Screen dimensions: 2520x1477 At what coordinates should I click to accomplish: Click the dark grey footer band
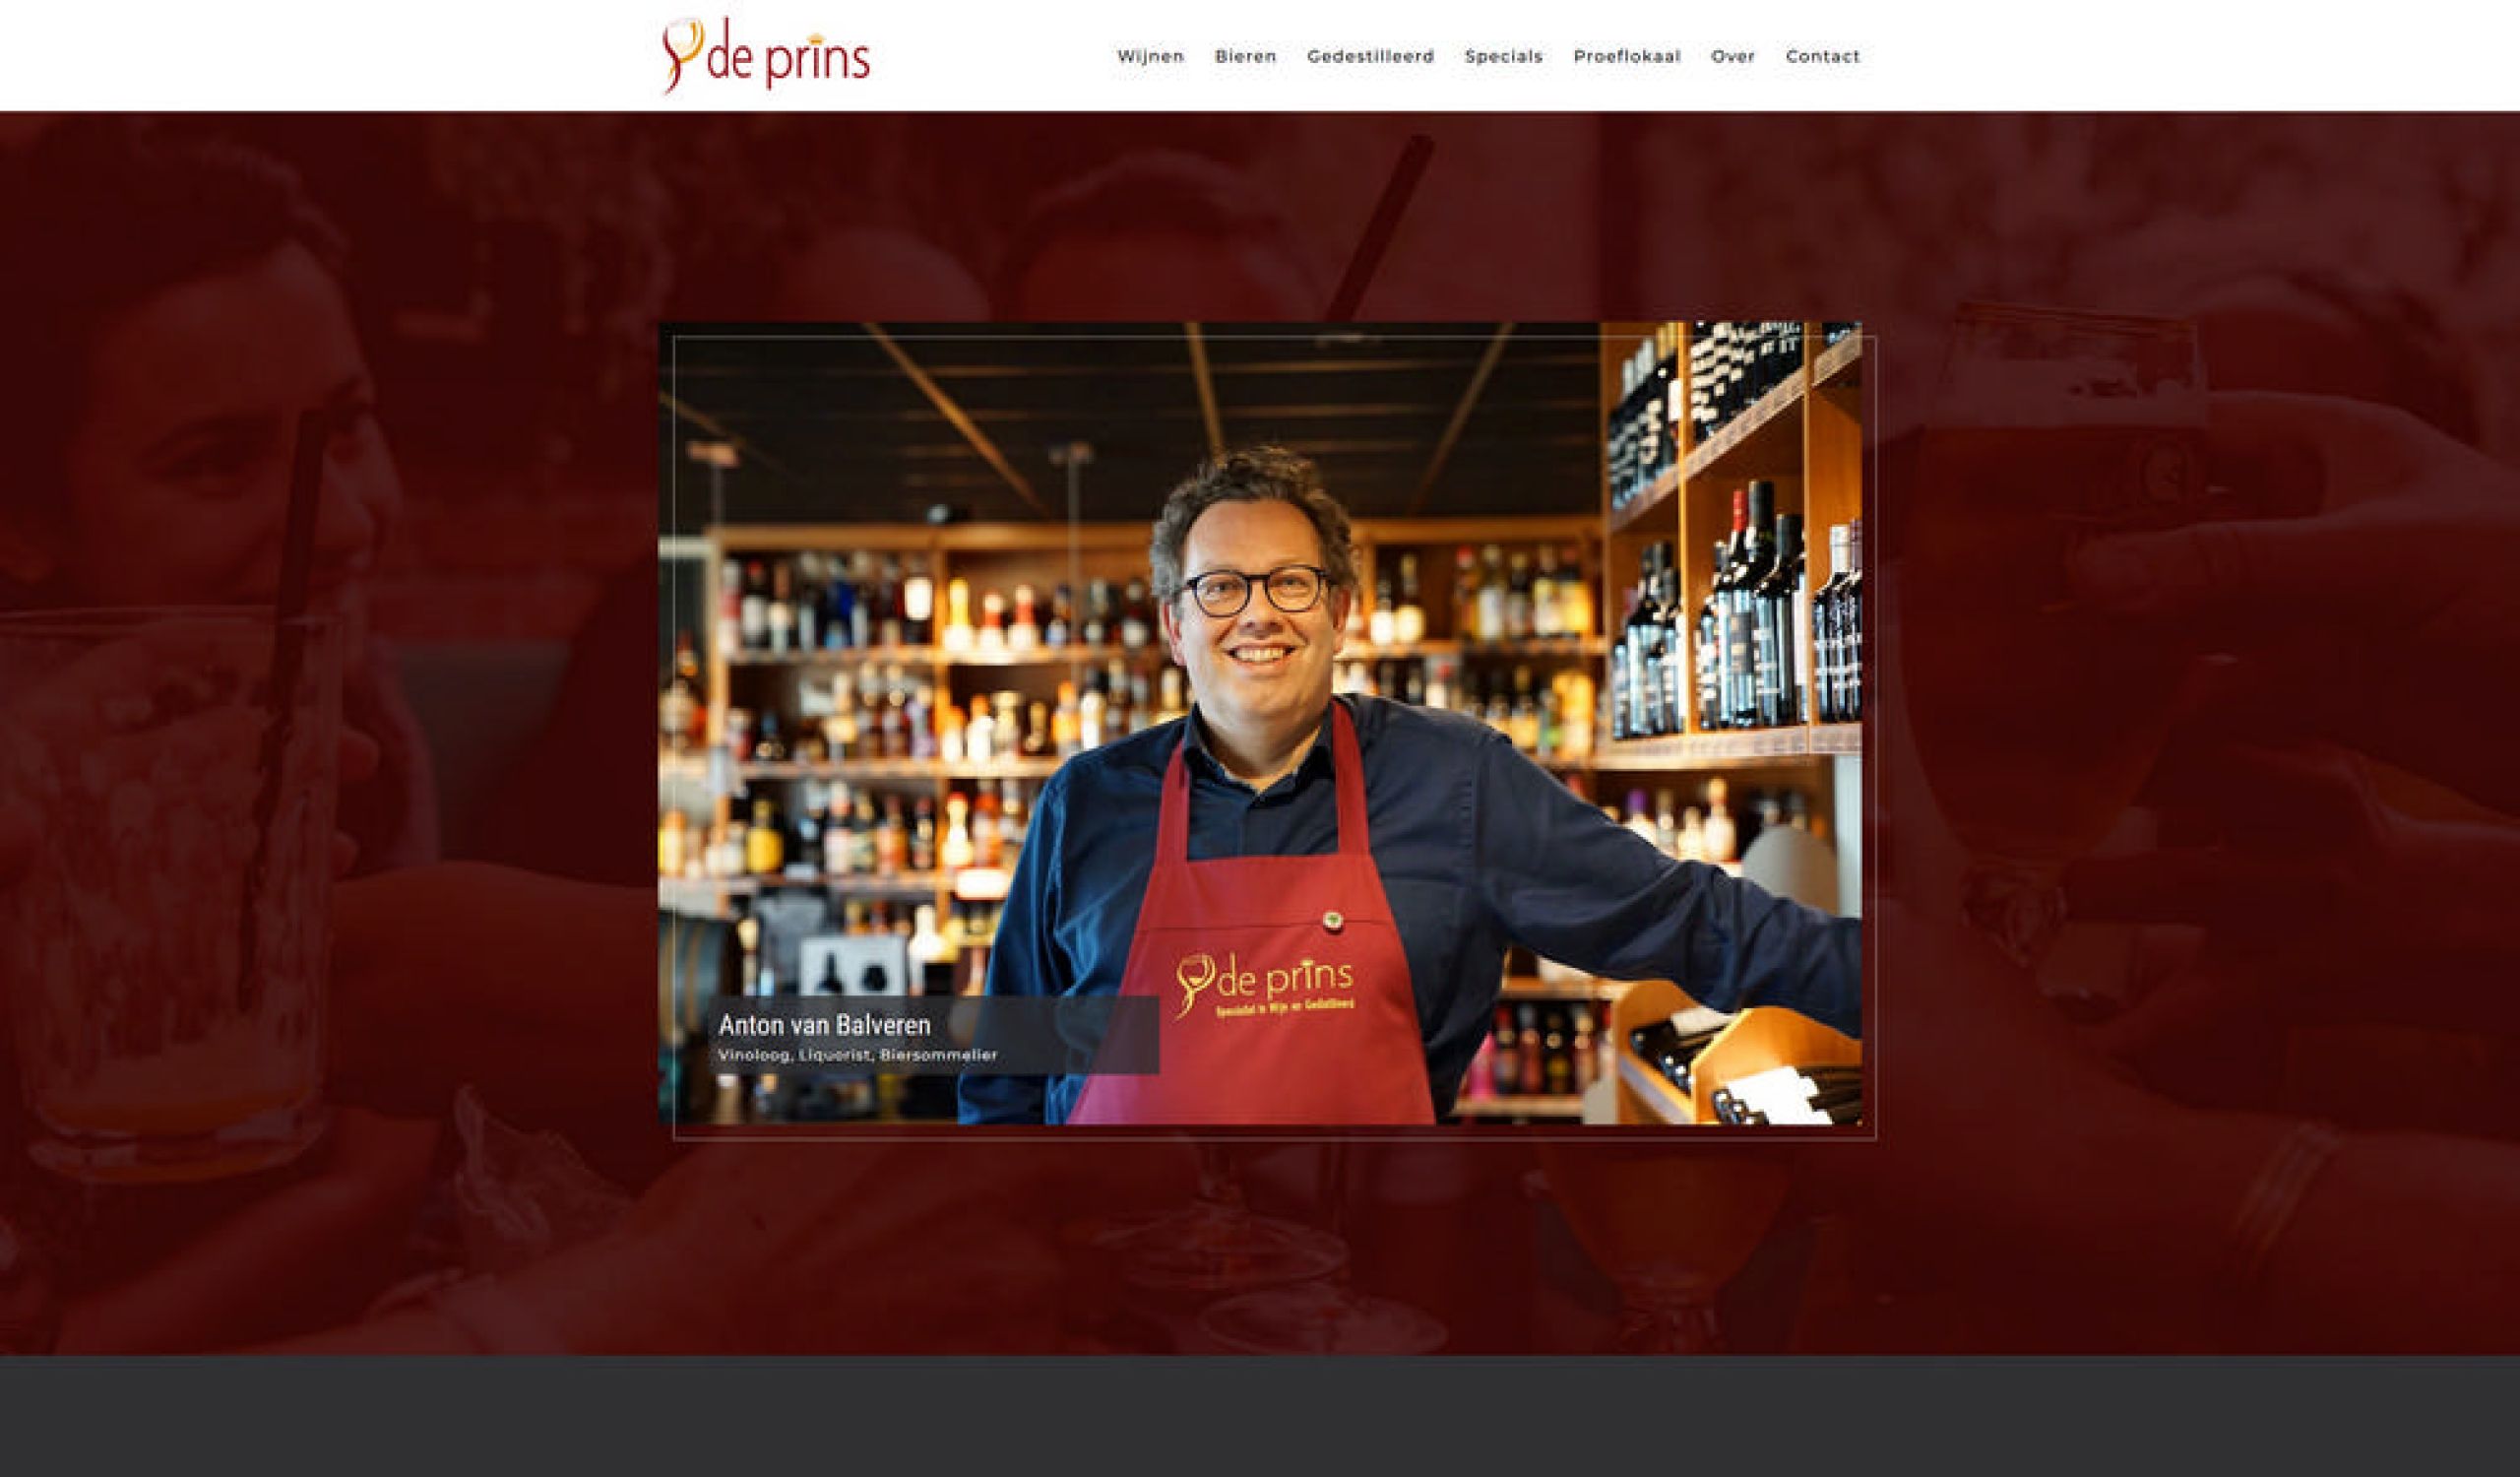point(1260,1416)
